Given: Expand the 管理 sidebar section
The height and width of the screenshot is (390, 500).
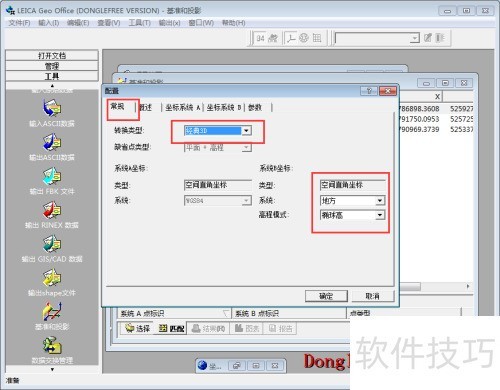Looking at the screenshot, I should point(52,66).
